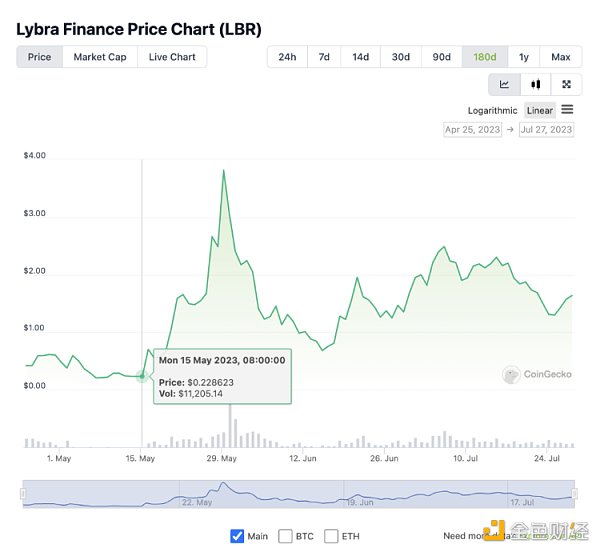Screen dimensions: 600x552
Task: Enable the BTC comparison checkbox
Action: [x=286, y=536]
